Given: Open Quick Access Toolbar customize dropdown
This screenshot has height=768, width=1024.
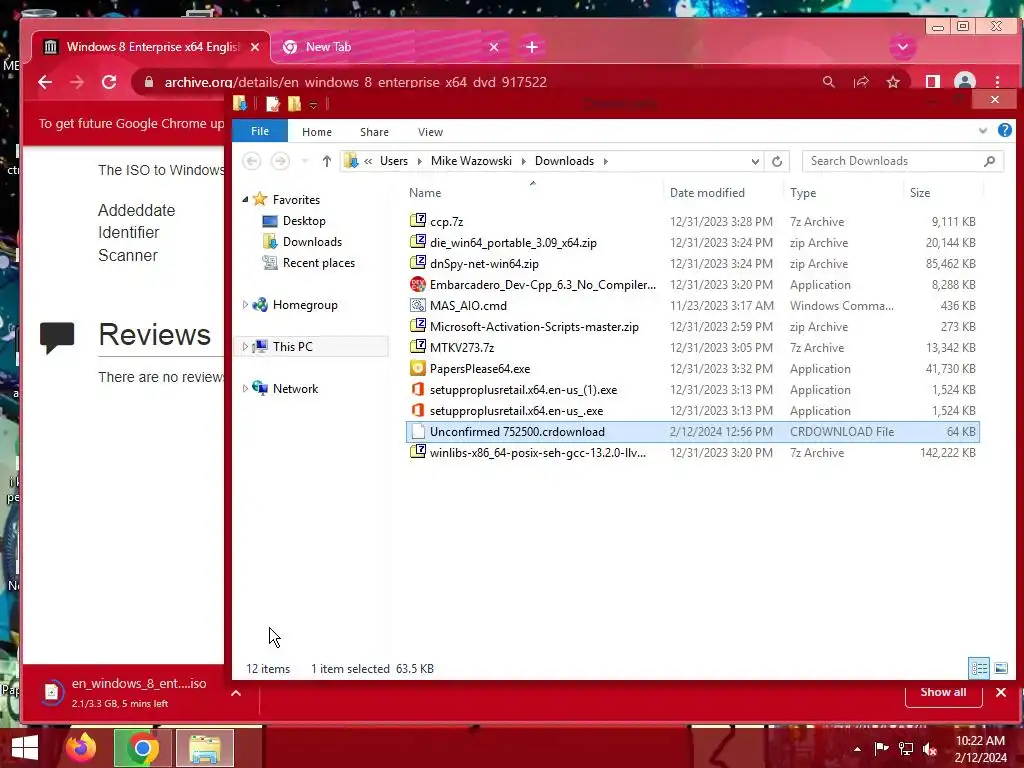Looking at the screenshot, I should click(x=313, y=104).
